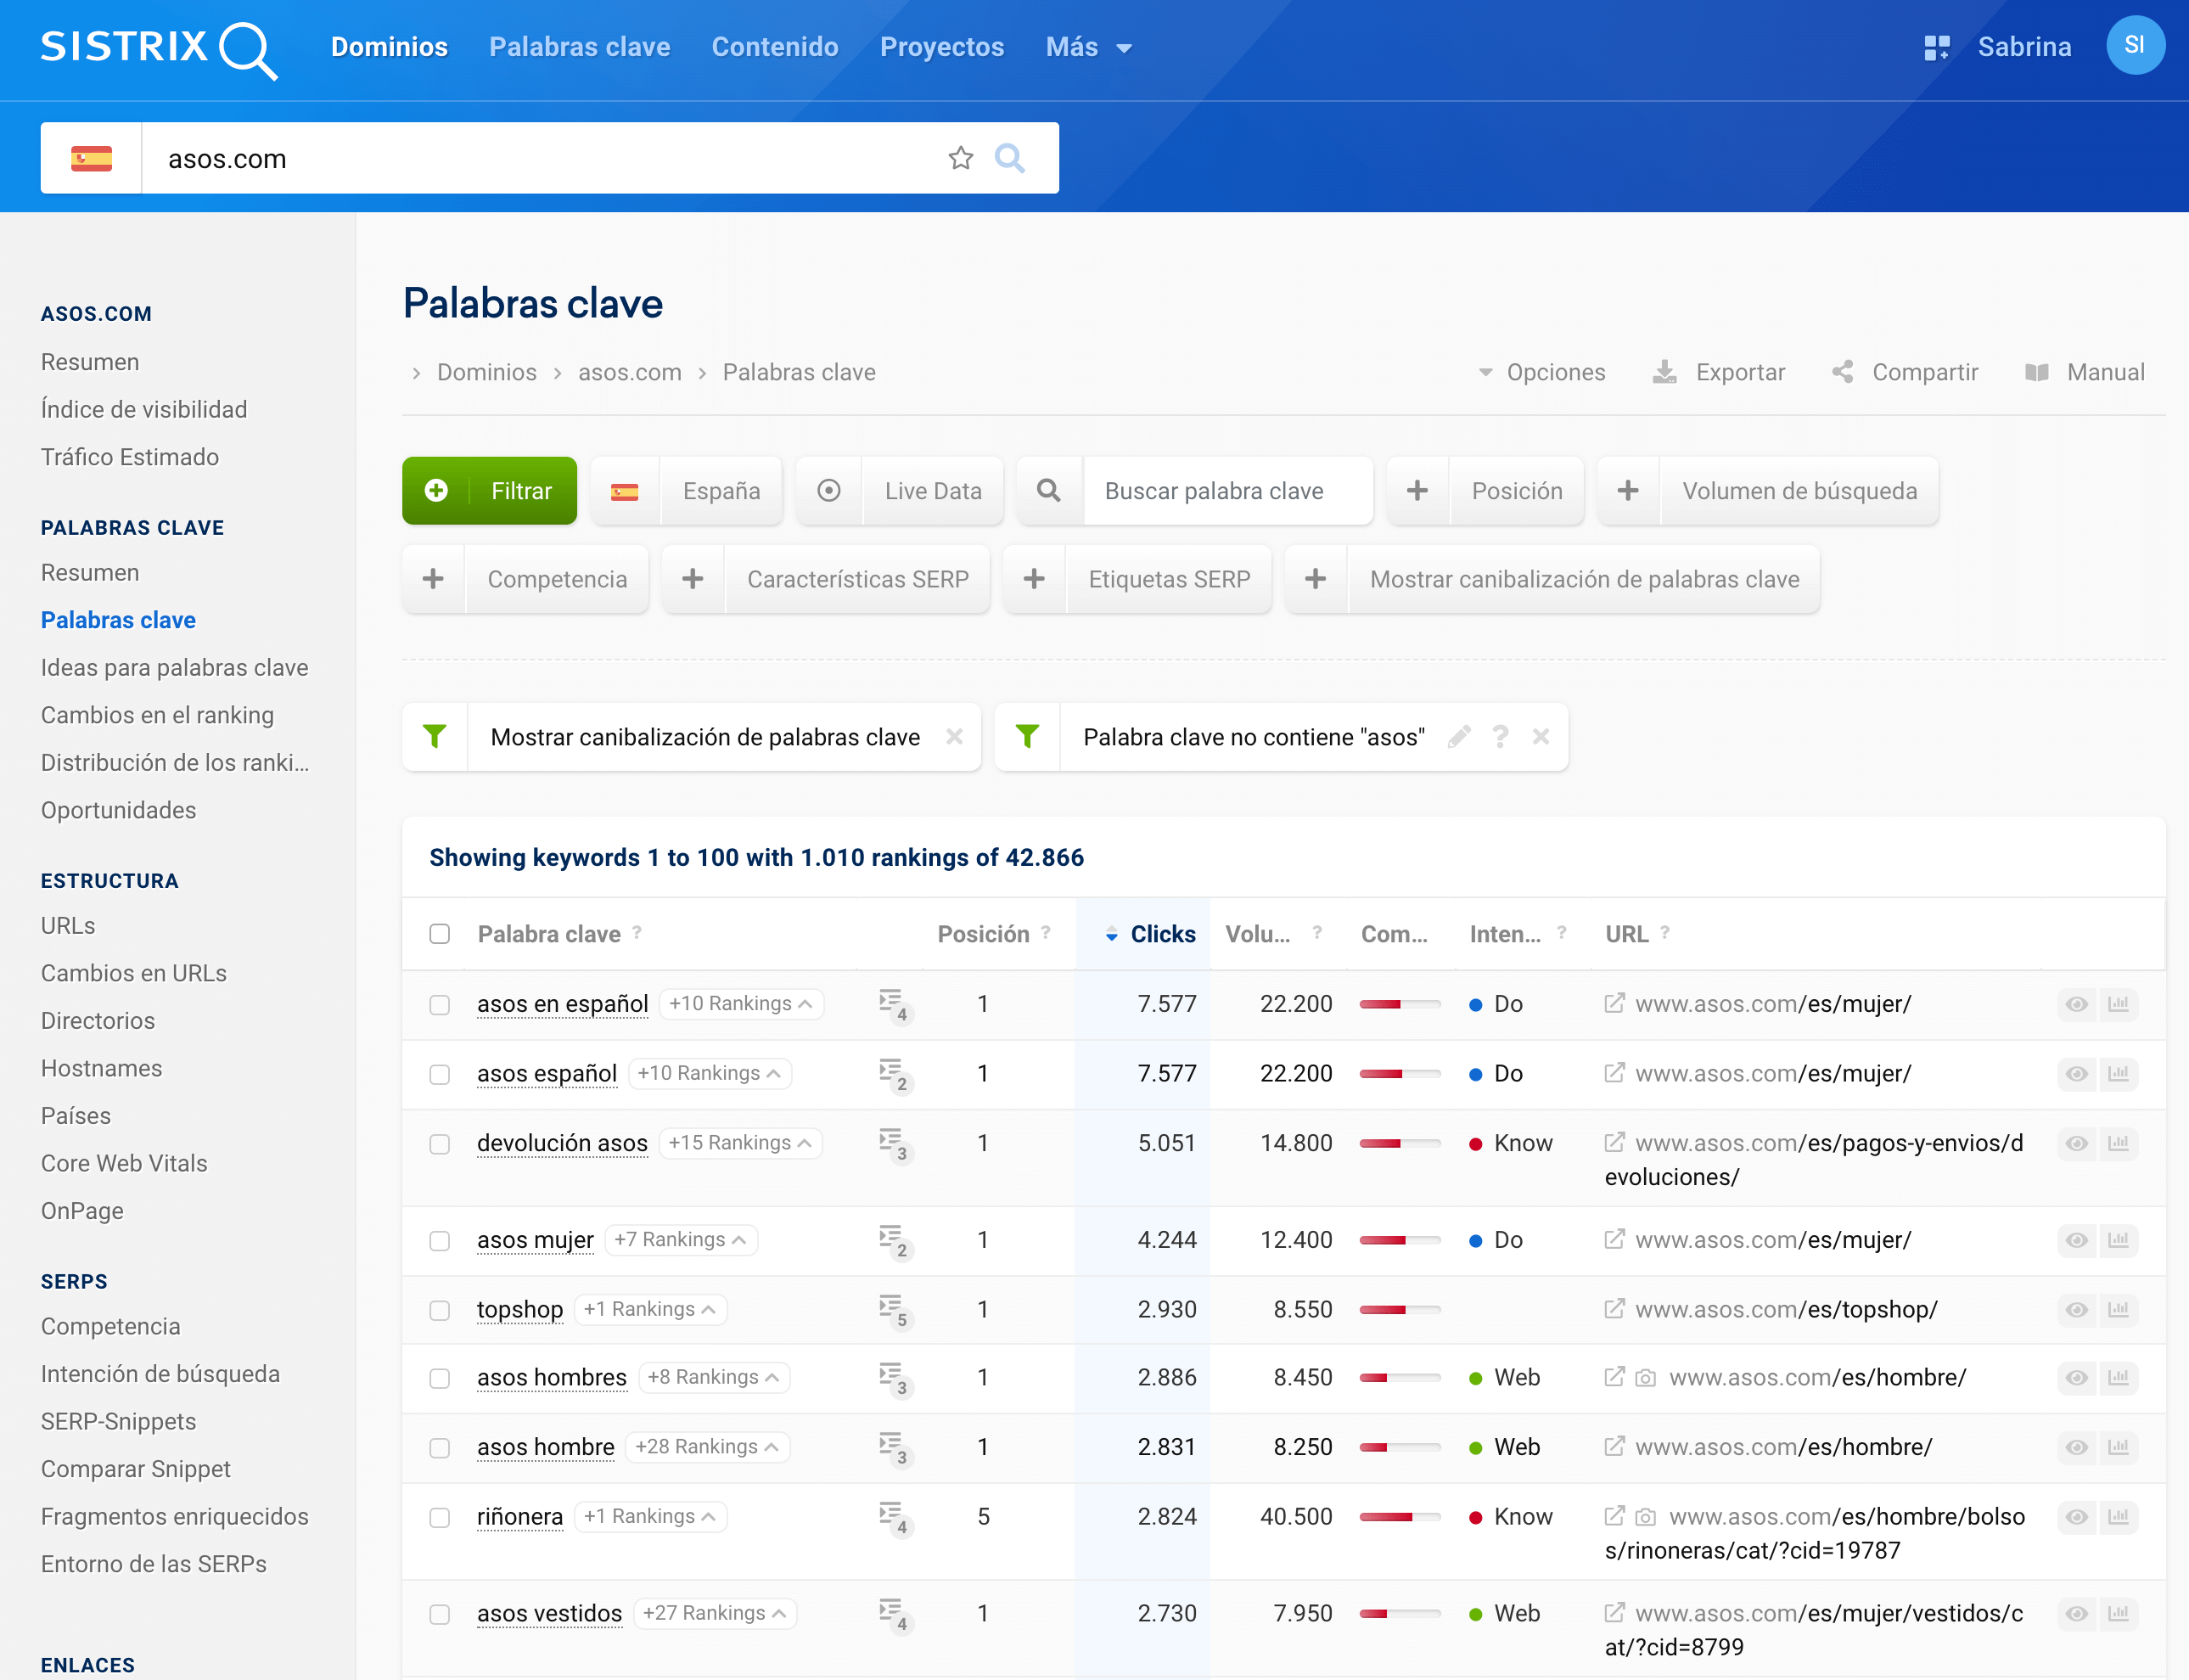The width and height of the screenshot is (2189, 1680).
Task: Click plus icon of Posición filter
Action: click(1416, 491)
